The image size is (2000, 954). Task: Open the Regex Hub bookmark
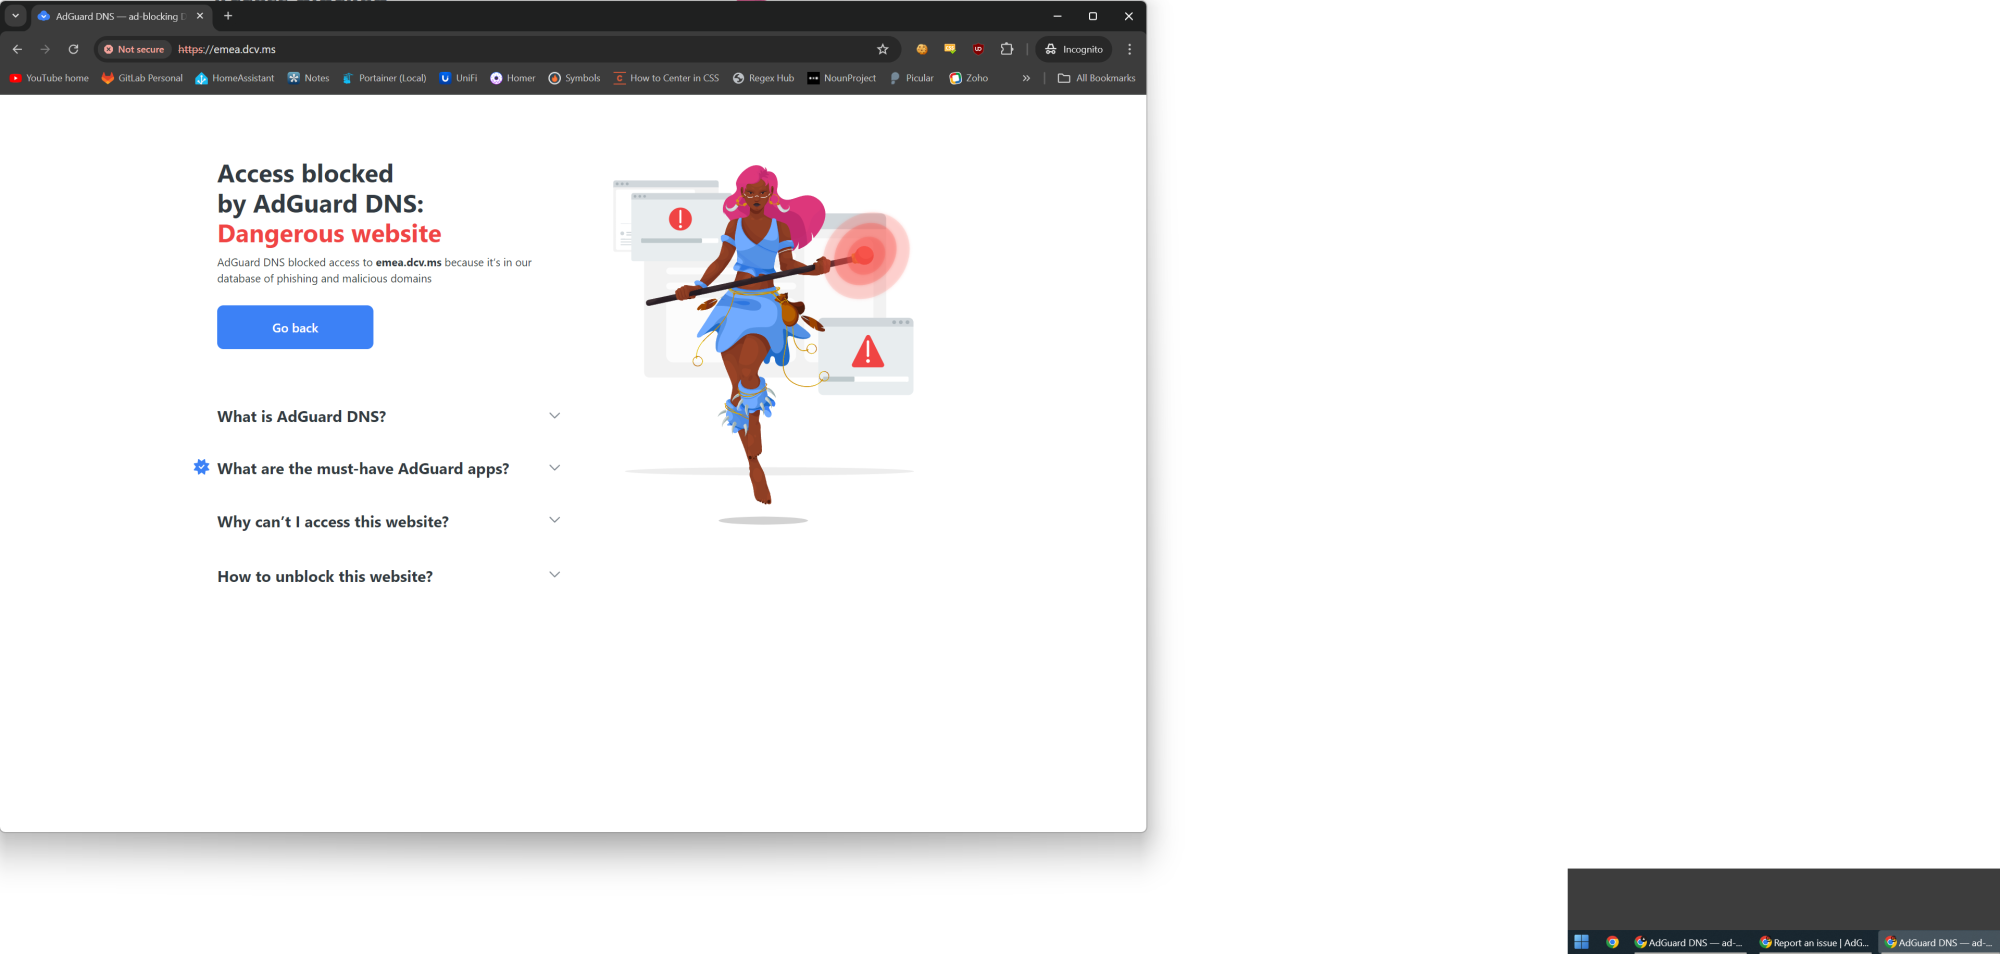click(763, 78)
